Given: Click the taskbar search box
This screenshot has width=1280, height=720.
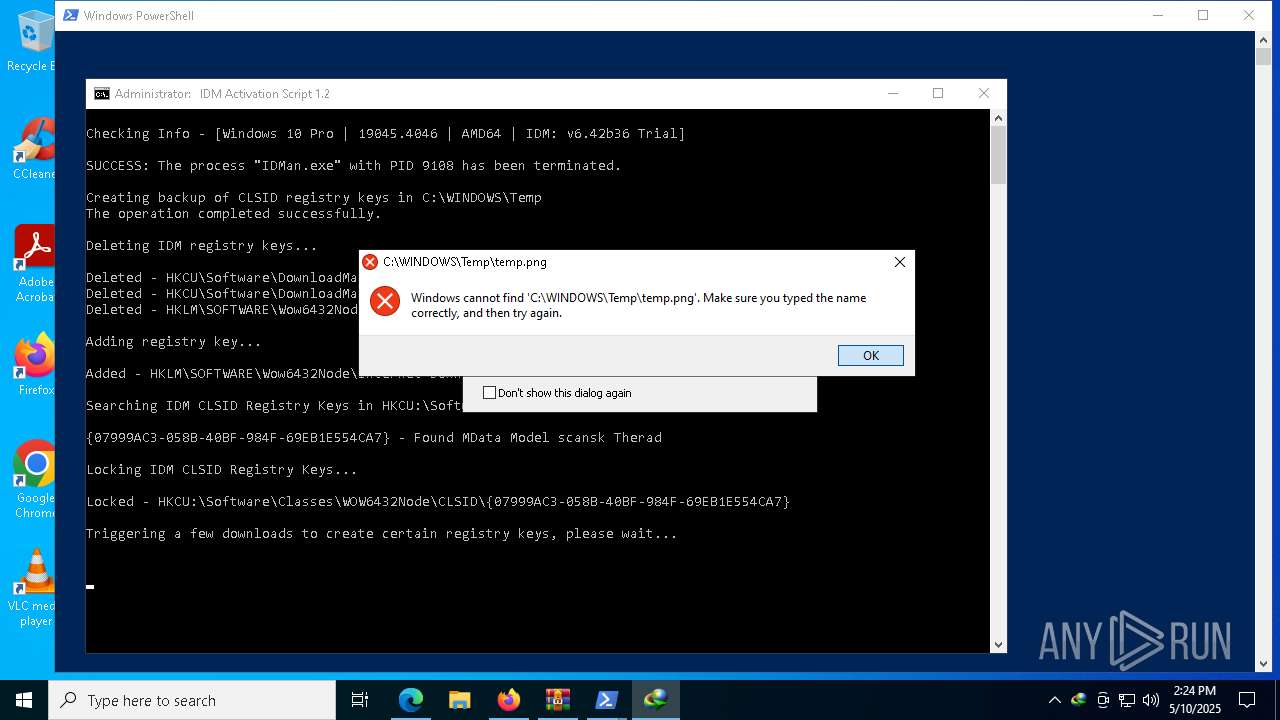Looking at the screenshot, I should (x=192, y=700).
